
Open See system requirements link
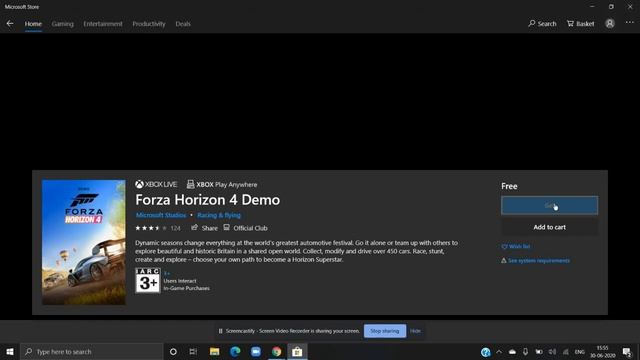(536, 260)
